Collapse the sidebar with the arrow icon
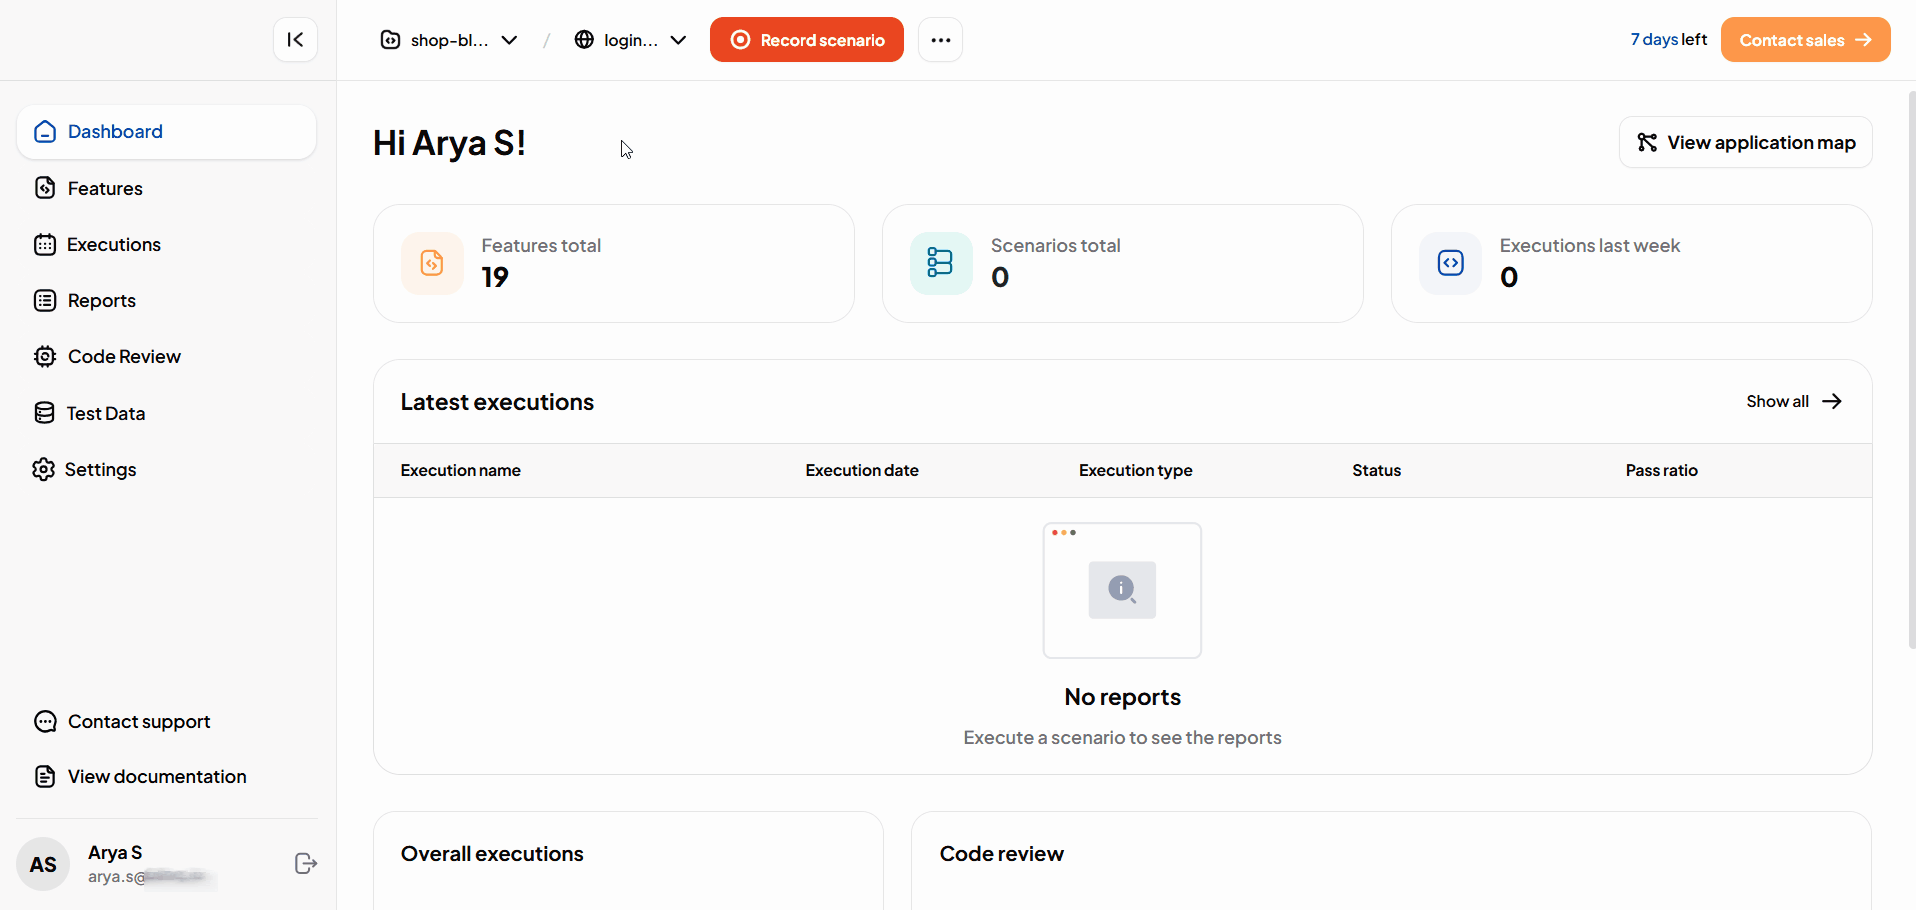The width and height of the screenshot is (1916, 910). pyautogui.click(x=295, y=40)
